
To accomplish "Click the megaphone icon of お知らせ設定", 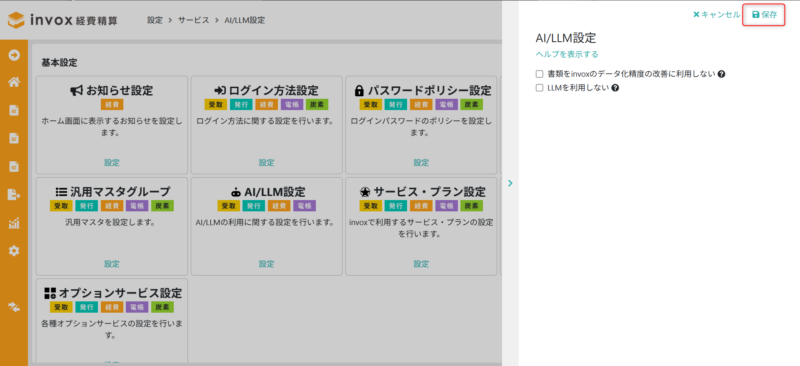I will [77, 91].
